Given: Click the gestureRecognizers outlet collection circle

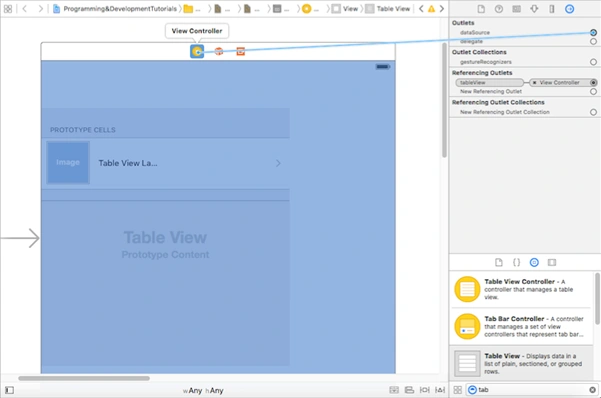Looking at the screenshot, I should tap(593, 62).
